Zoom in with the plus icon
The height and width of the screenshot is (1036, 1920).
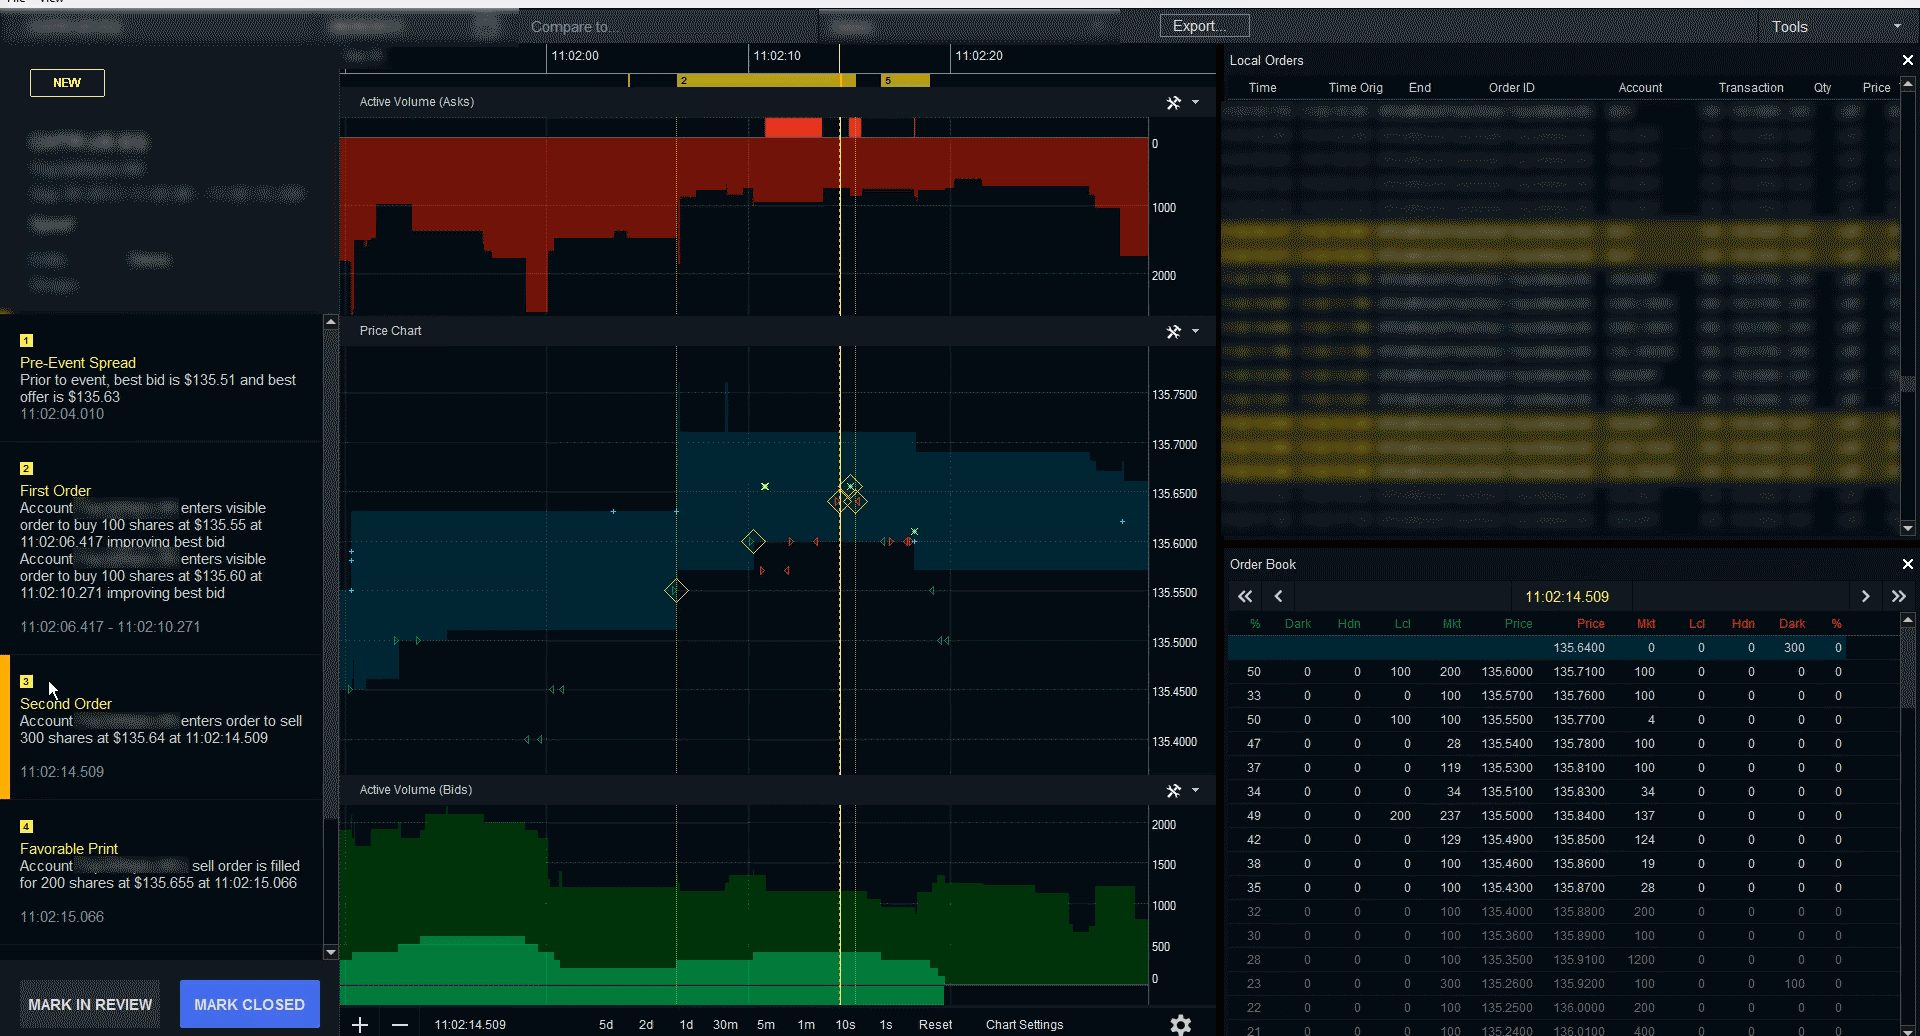360,1024
